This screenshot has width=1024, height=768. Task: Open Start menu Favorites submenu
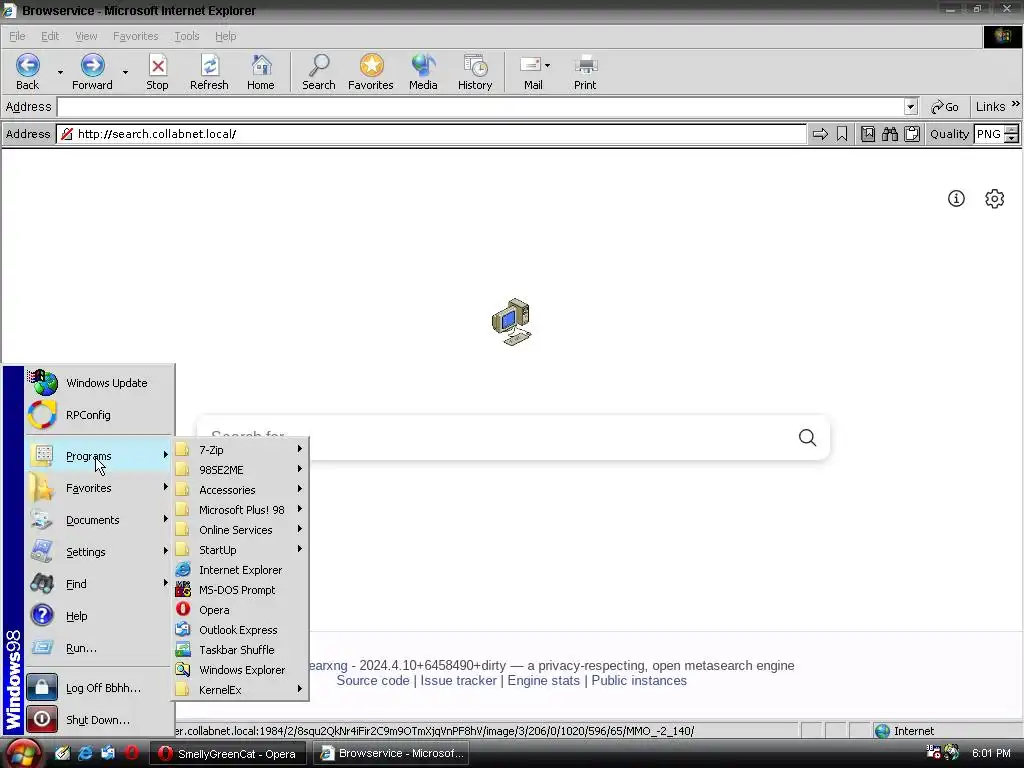click(x=99, y=488)
